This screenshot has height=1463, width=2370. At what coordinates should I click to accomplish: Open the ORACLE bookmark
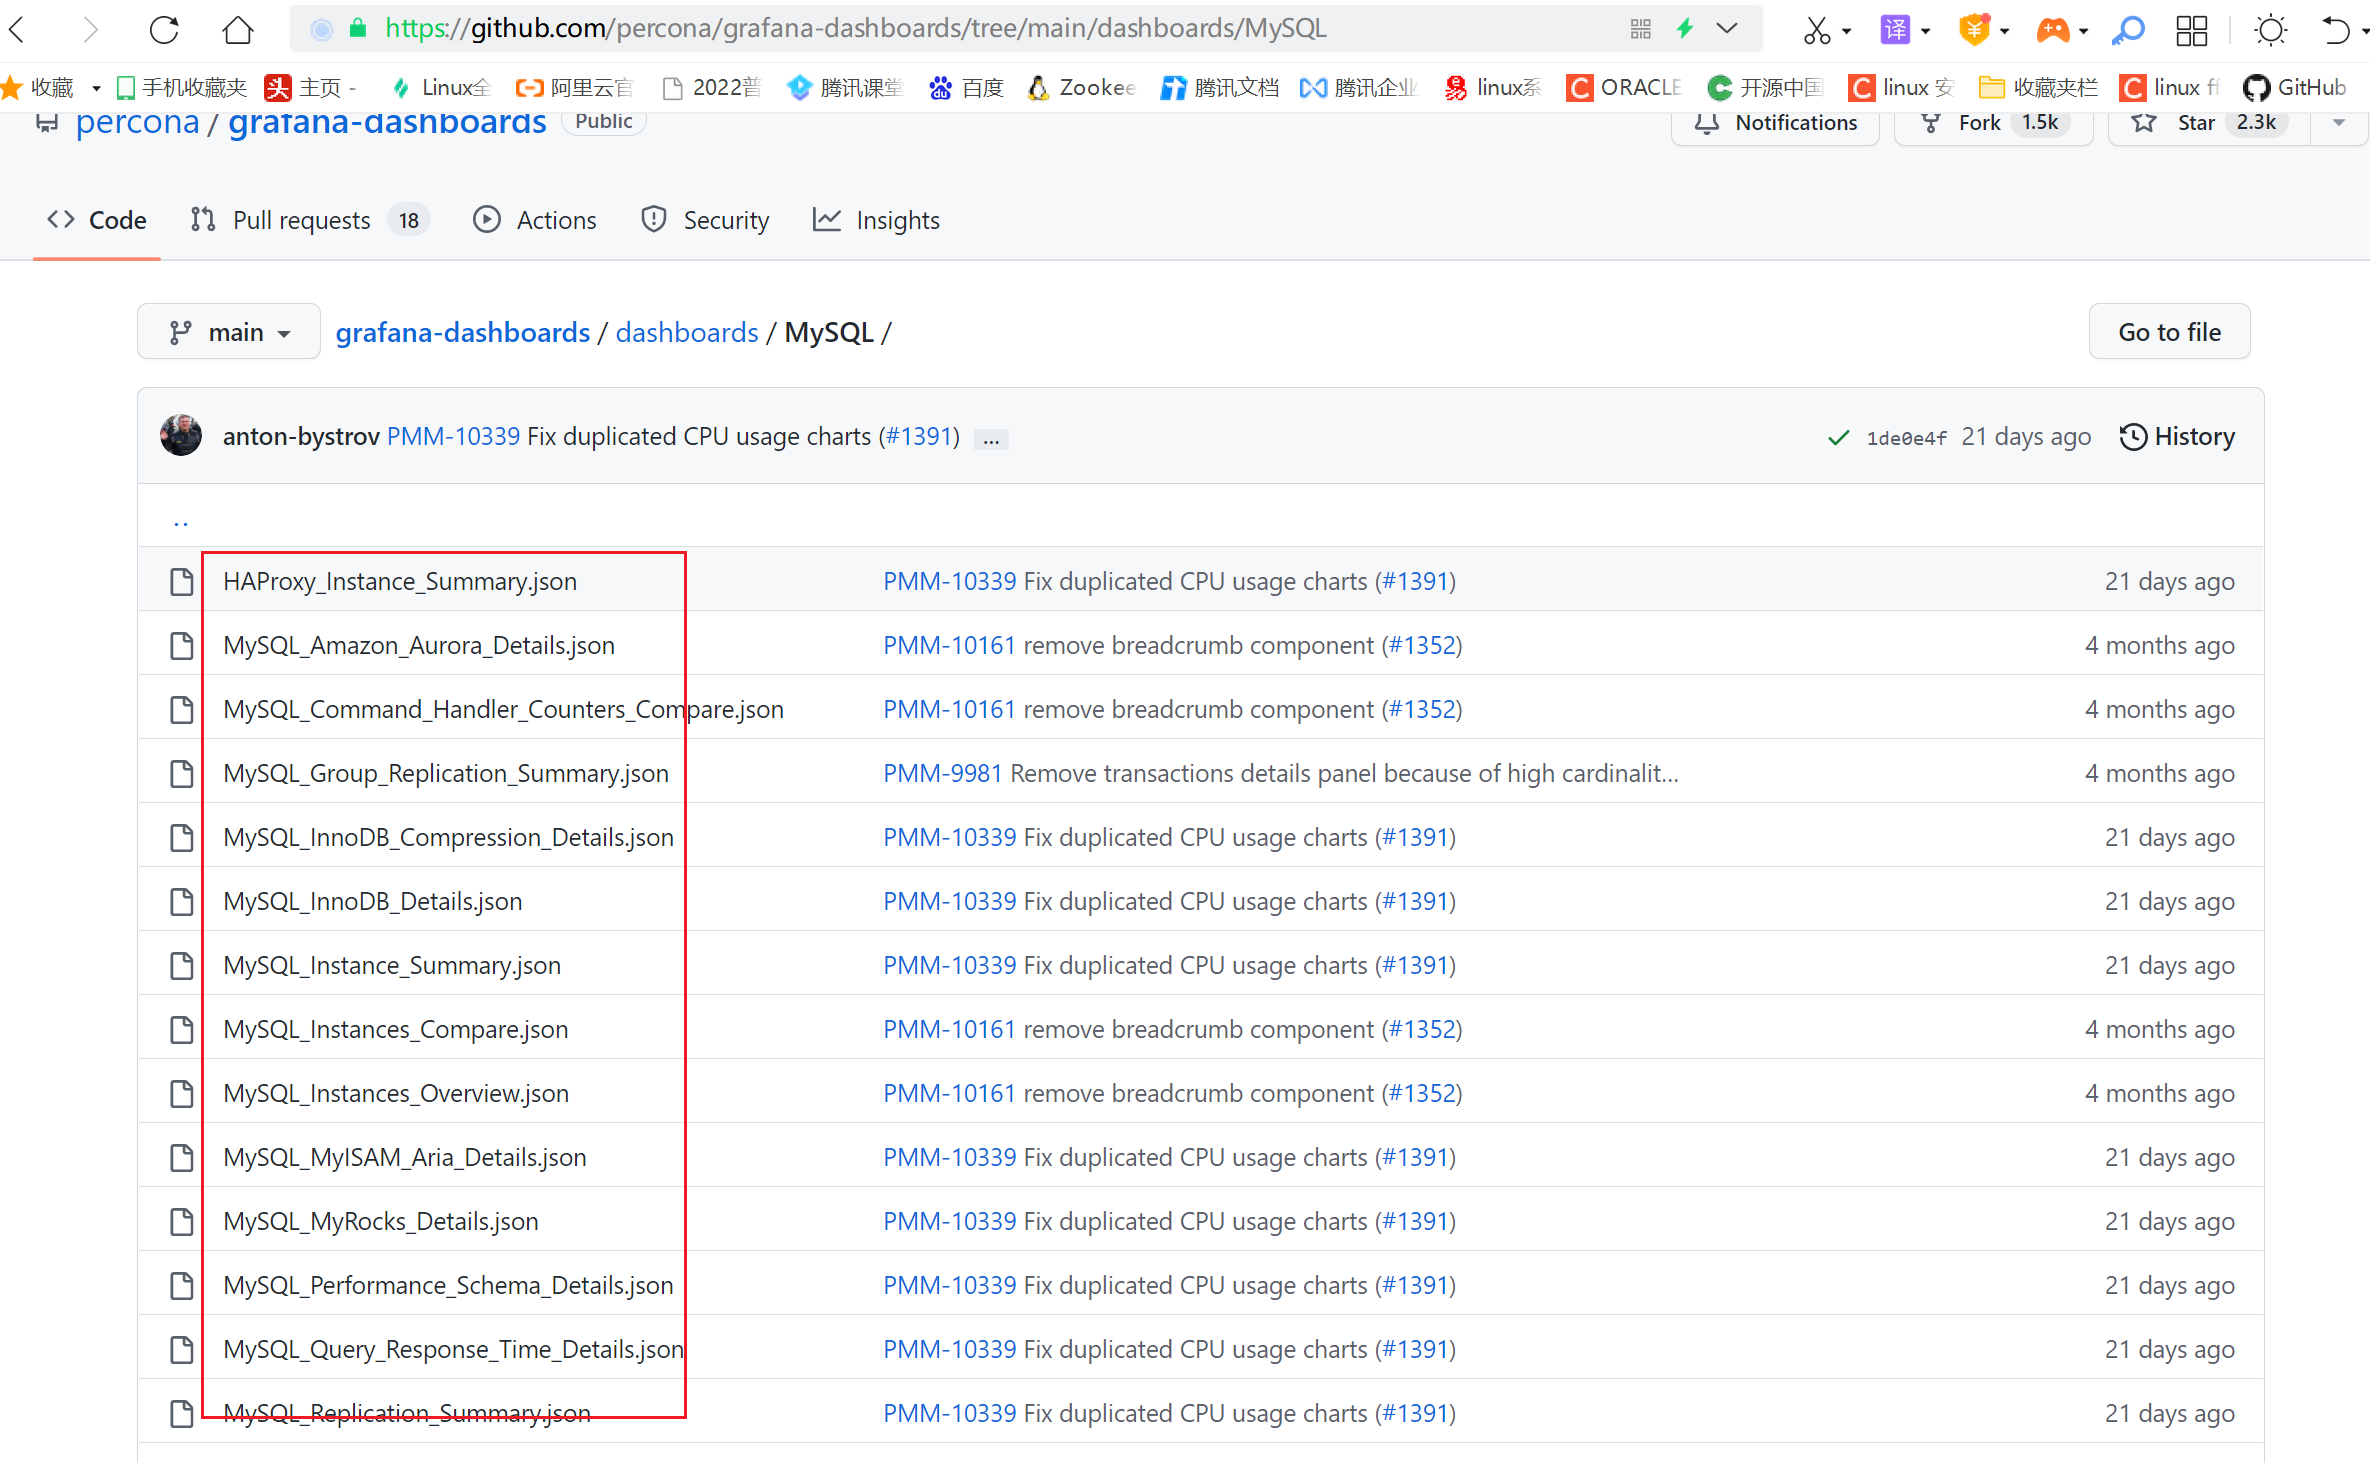1623,88
